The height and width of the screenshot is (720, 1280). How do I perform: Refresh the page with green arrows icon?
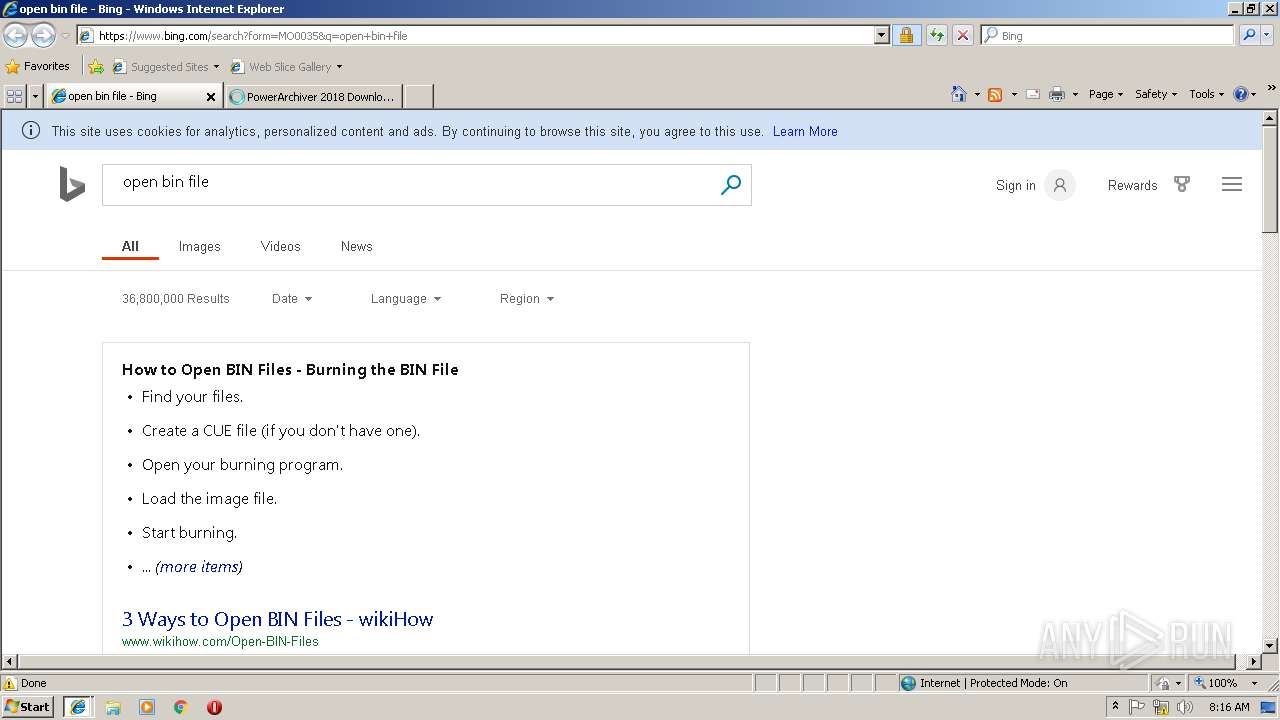(936, 36)
